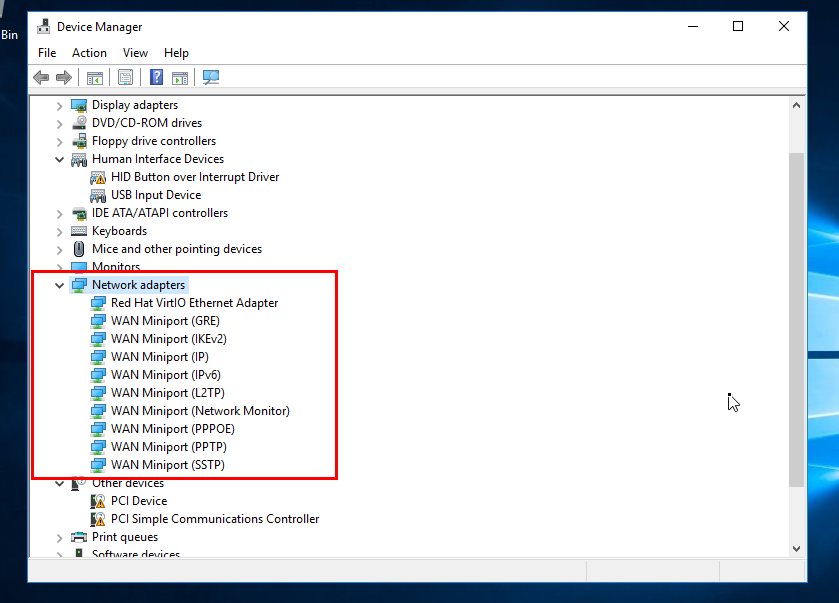Image resolution: width=839 pixels, height=603 pixels.
Task: Expand the Floppy drive controllers node
Action: click(x=59, y=142)
